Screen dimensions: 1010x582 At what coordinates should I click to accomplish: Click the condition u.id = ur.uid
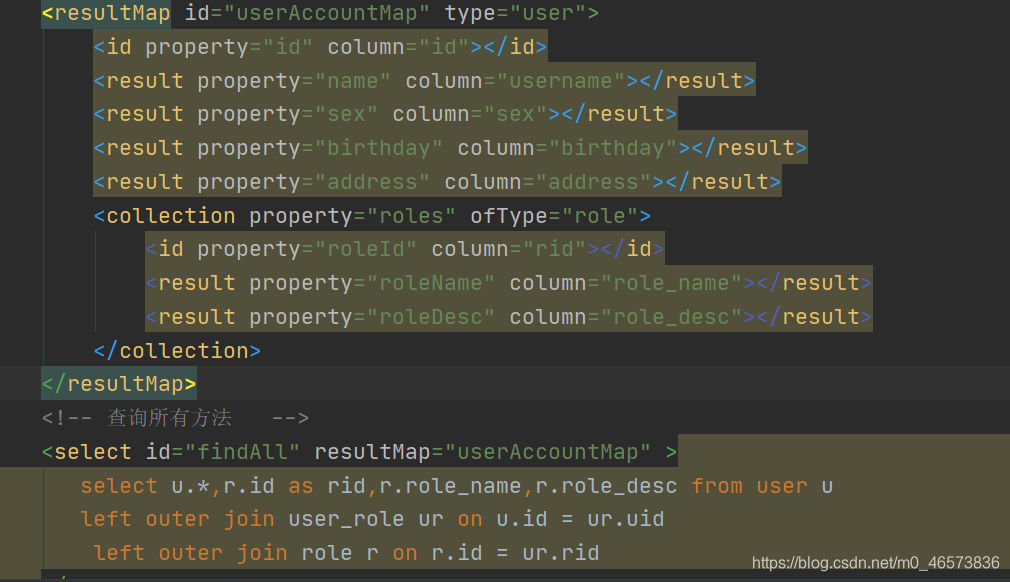click(580, 519)
